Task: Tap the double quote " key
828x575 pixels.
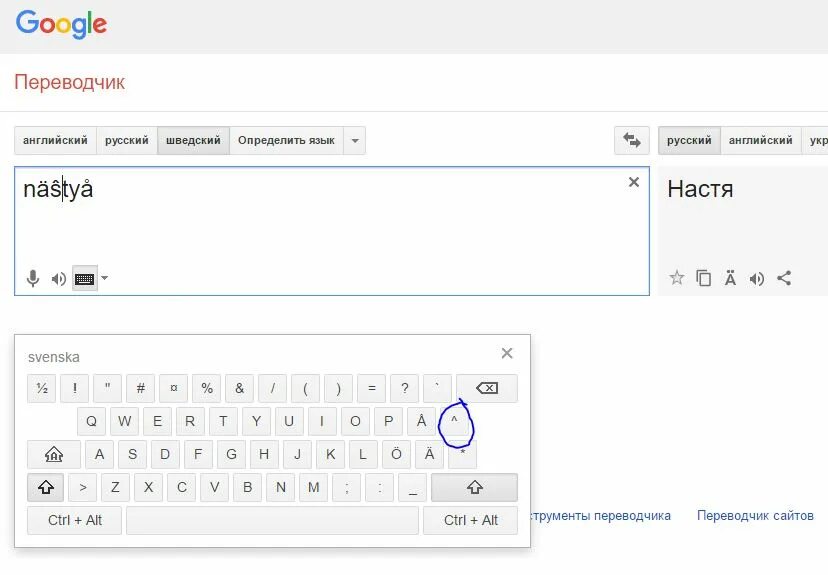Action: 108,389
